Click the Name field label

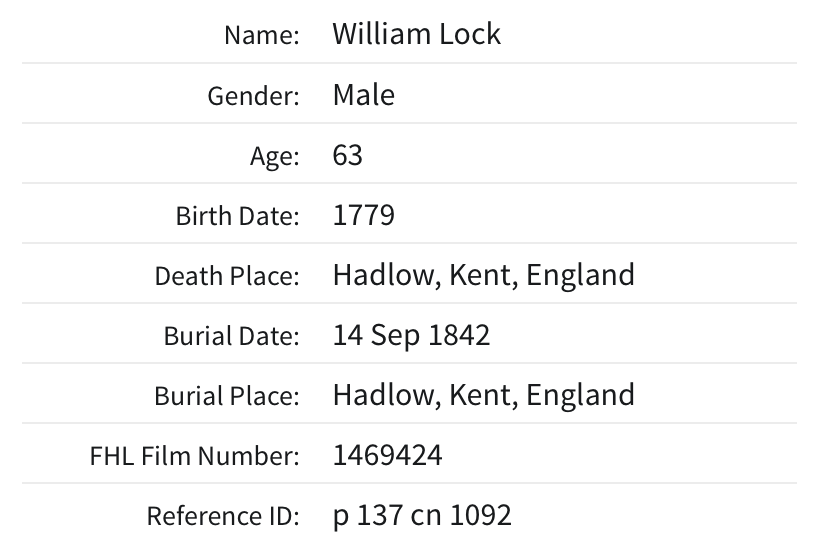[261, 35]
